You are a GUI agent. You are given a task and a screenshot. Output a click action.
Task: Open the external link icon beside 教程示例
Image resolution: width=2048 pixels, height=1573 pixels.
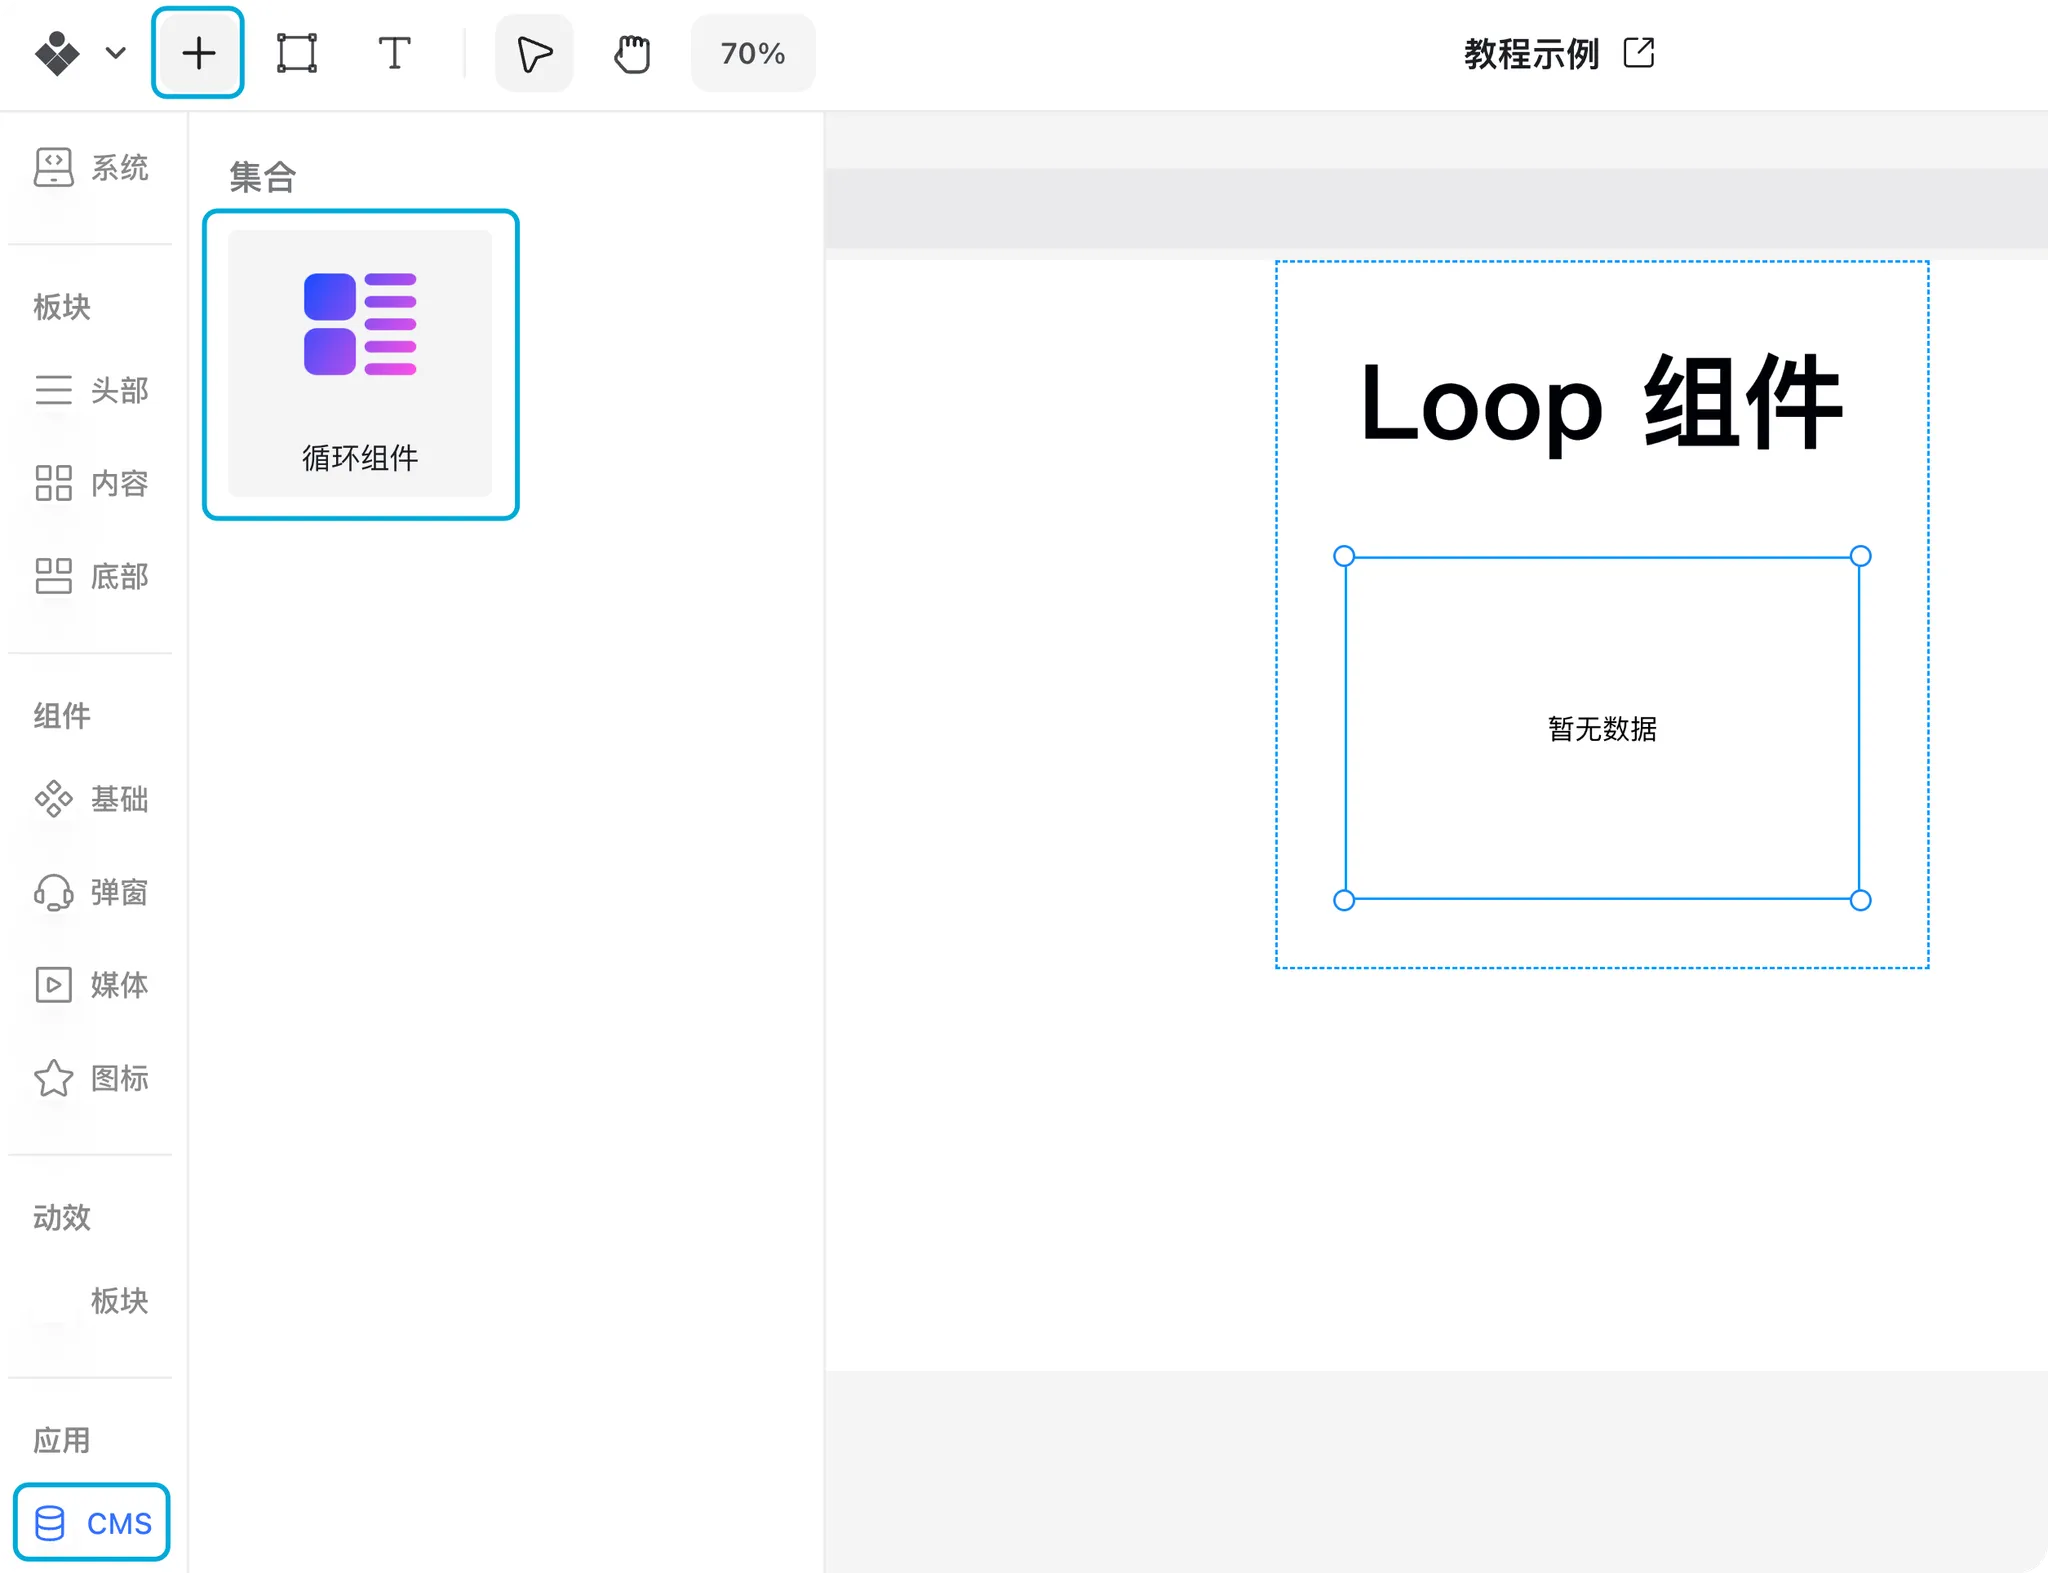[1639, 52]
